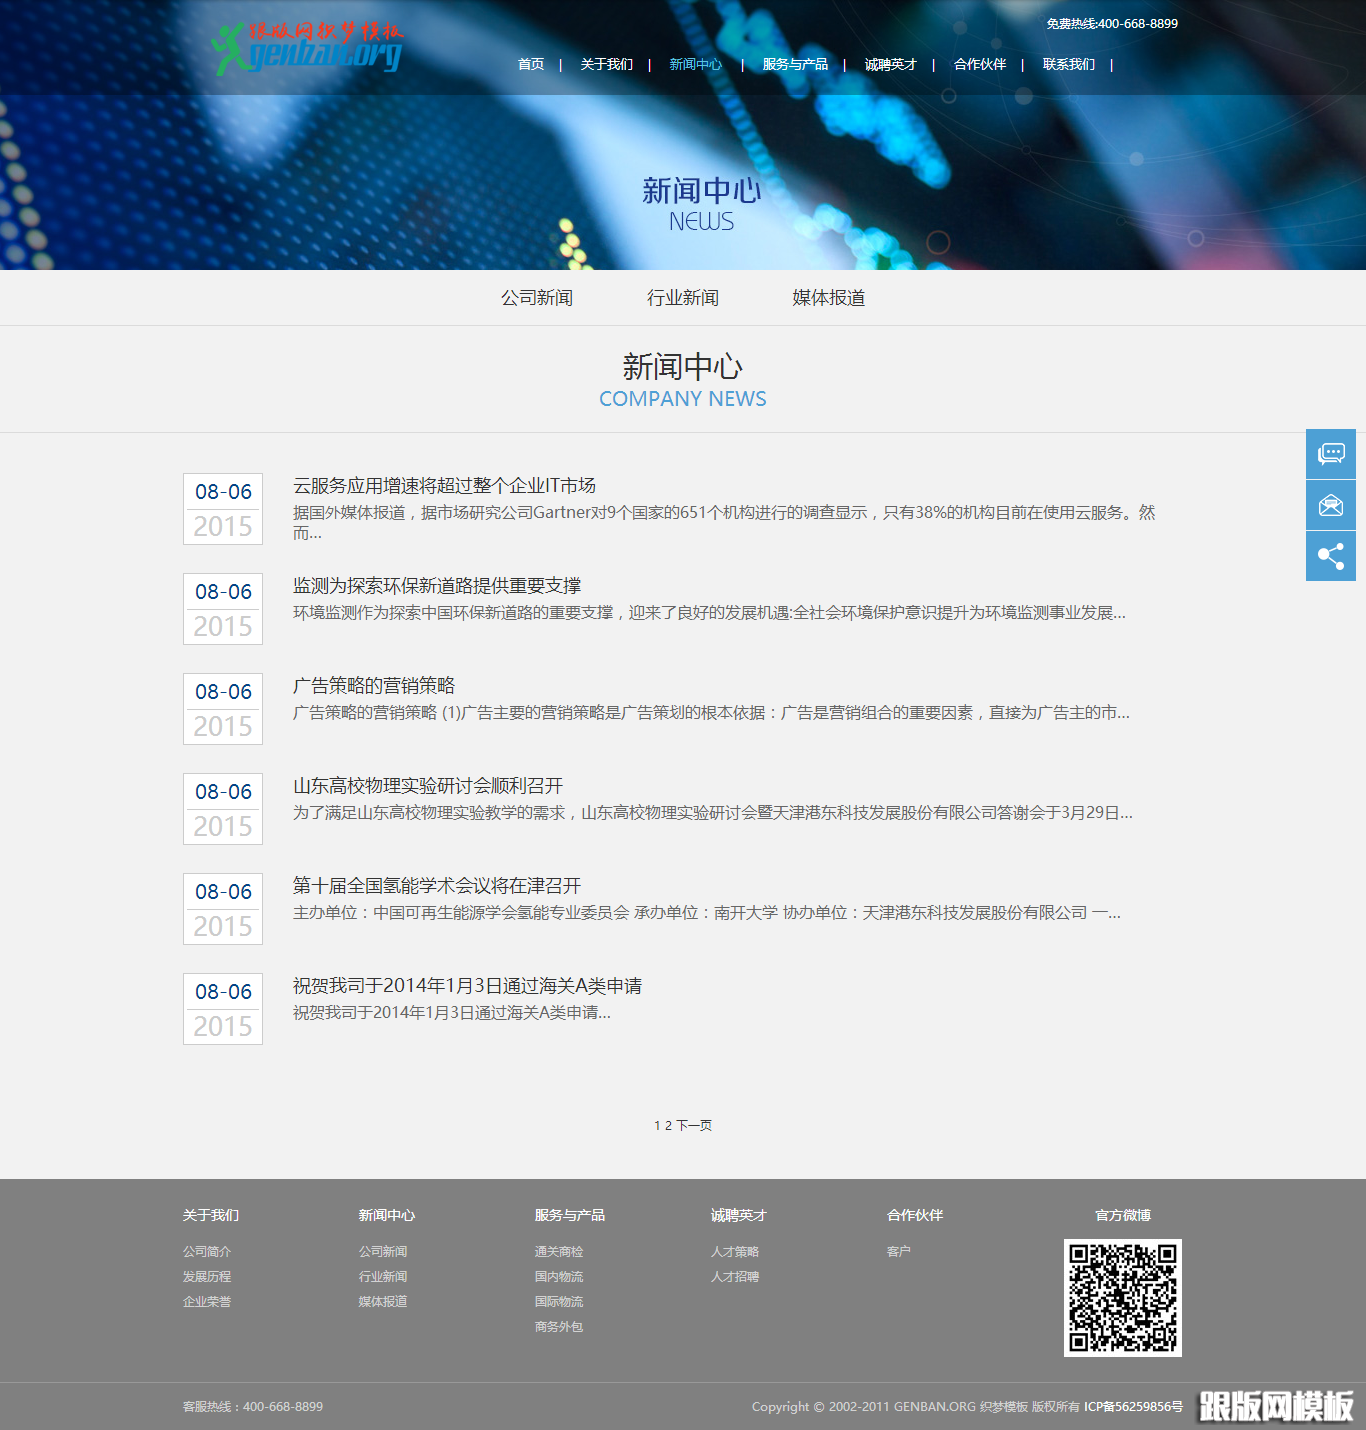1366x1430 pixels.
Task: Jump to page 2 of news
Action: coord(666,1124)
